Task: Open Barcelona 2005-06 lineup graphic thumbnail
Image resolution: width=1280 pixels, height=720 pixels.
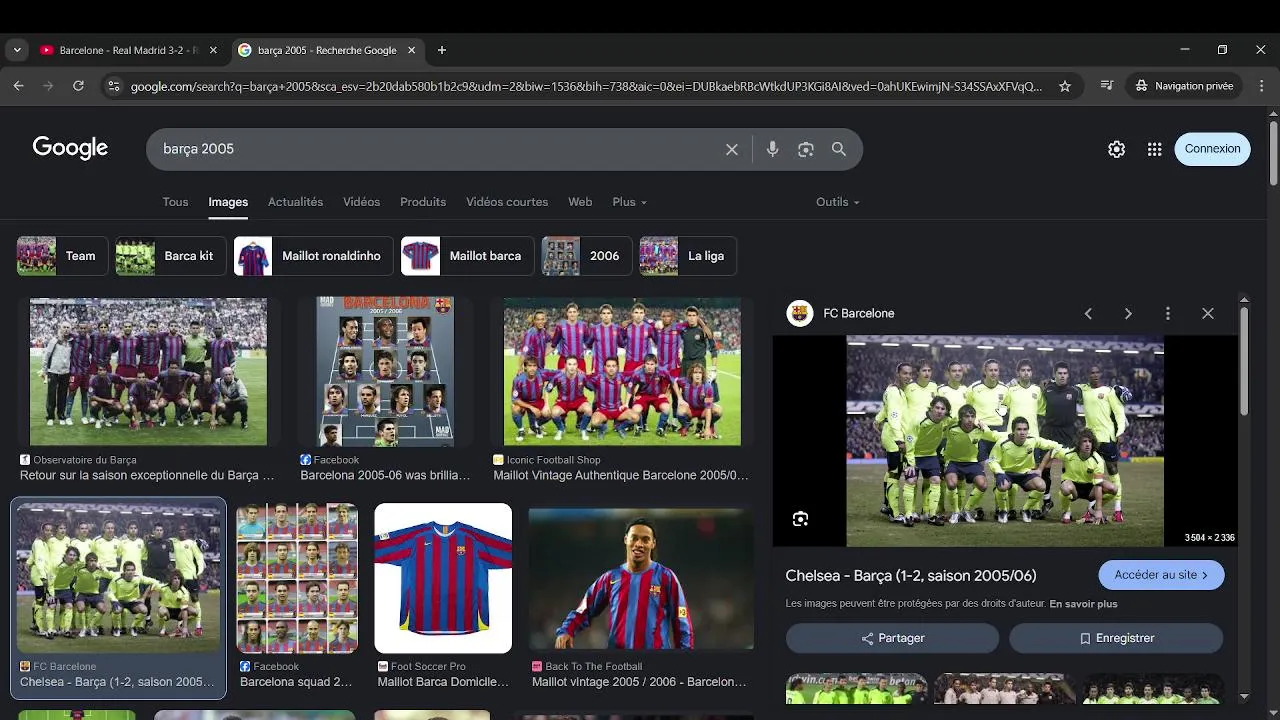Action: click(385, 371)
